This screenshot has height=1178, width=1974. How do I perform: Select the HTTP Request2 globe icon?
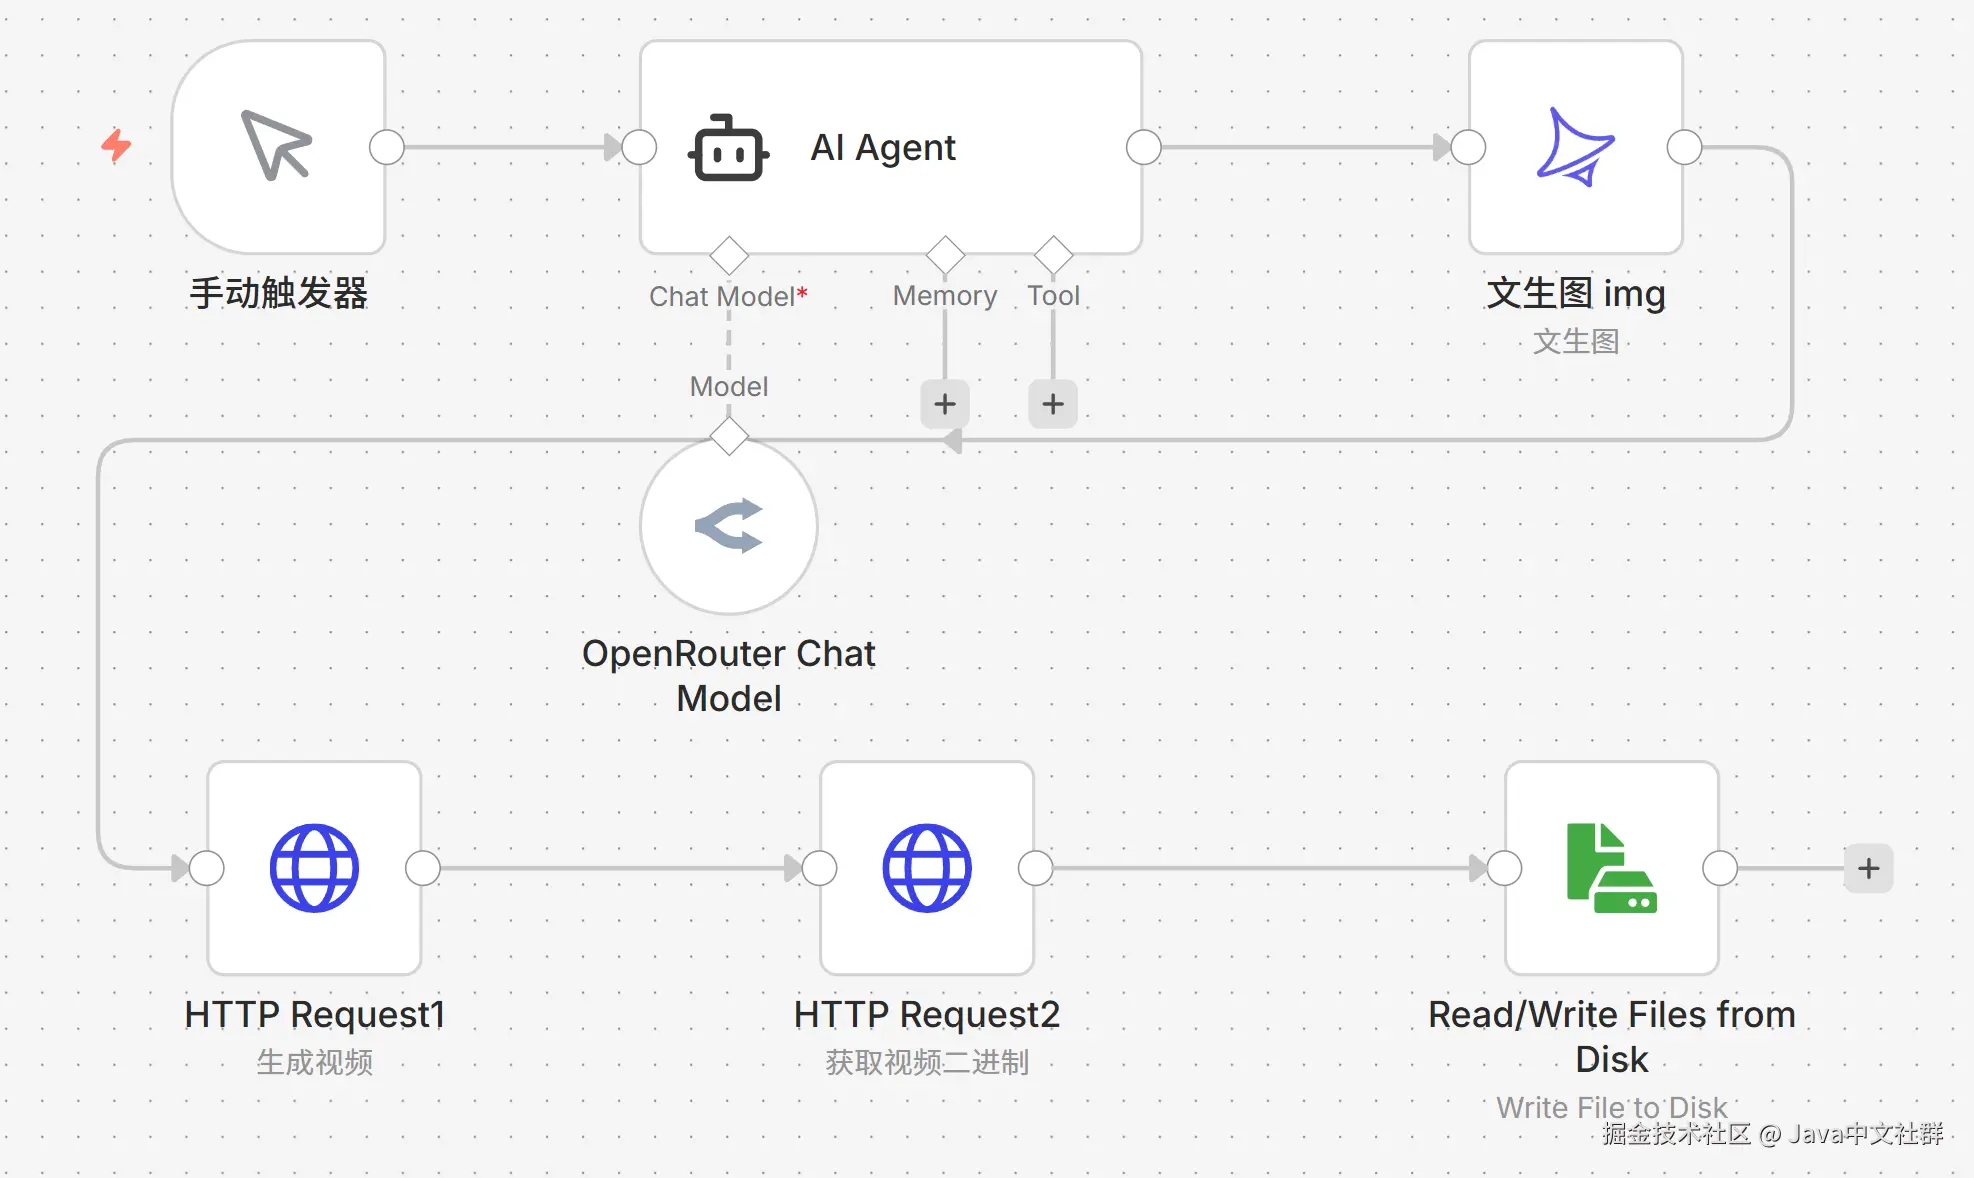coord(926,868)
